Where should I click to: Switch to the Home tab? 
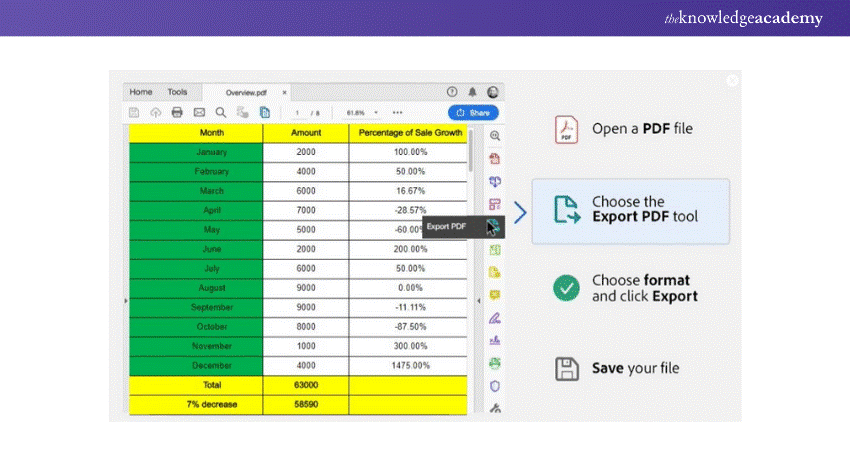pos(141,91)
